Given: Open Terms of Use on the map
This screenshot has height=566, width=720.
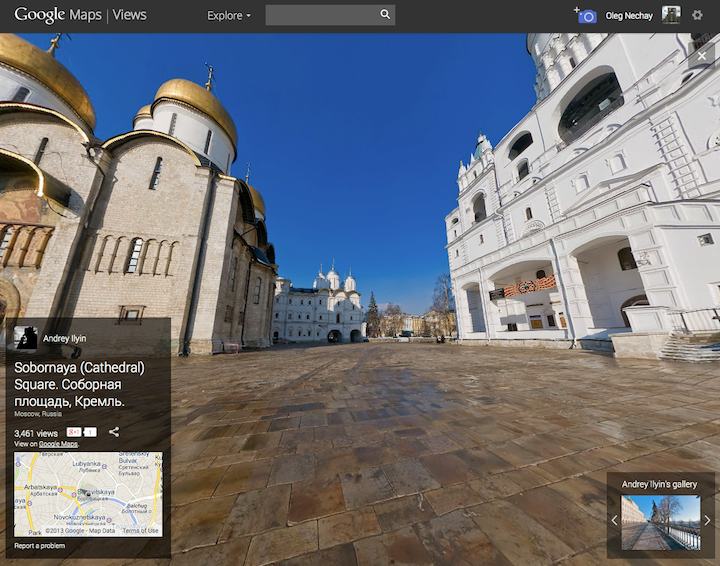Looking at the screenshot, I should (140, 531).
